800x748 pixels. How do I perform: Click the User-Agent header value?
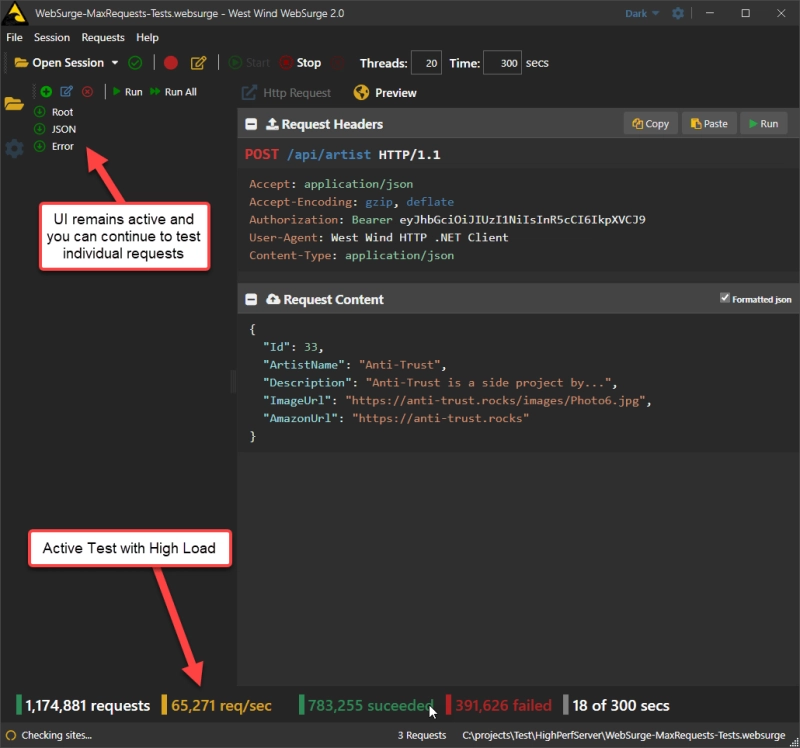click(x=419, y=238)
